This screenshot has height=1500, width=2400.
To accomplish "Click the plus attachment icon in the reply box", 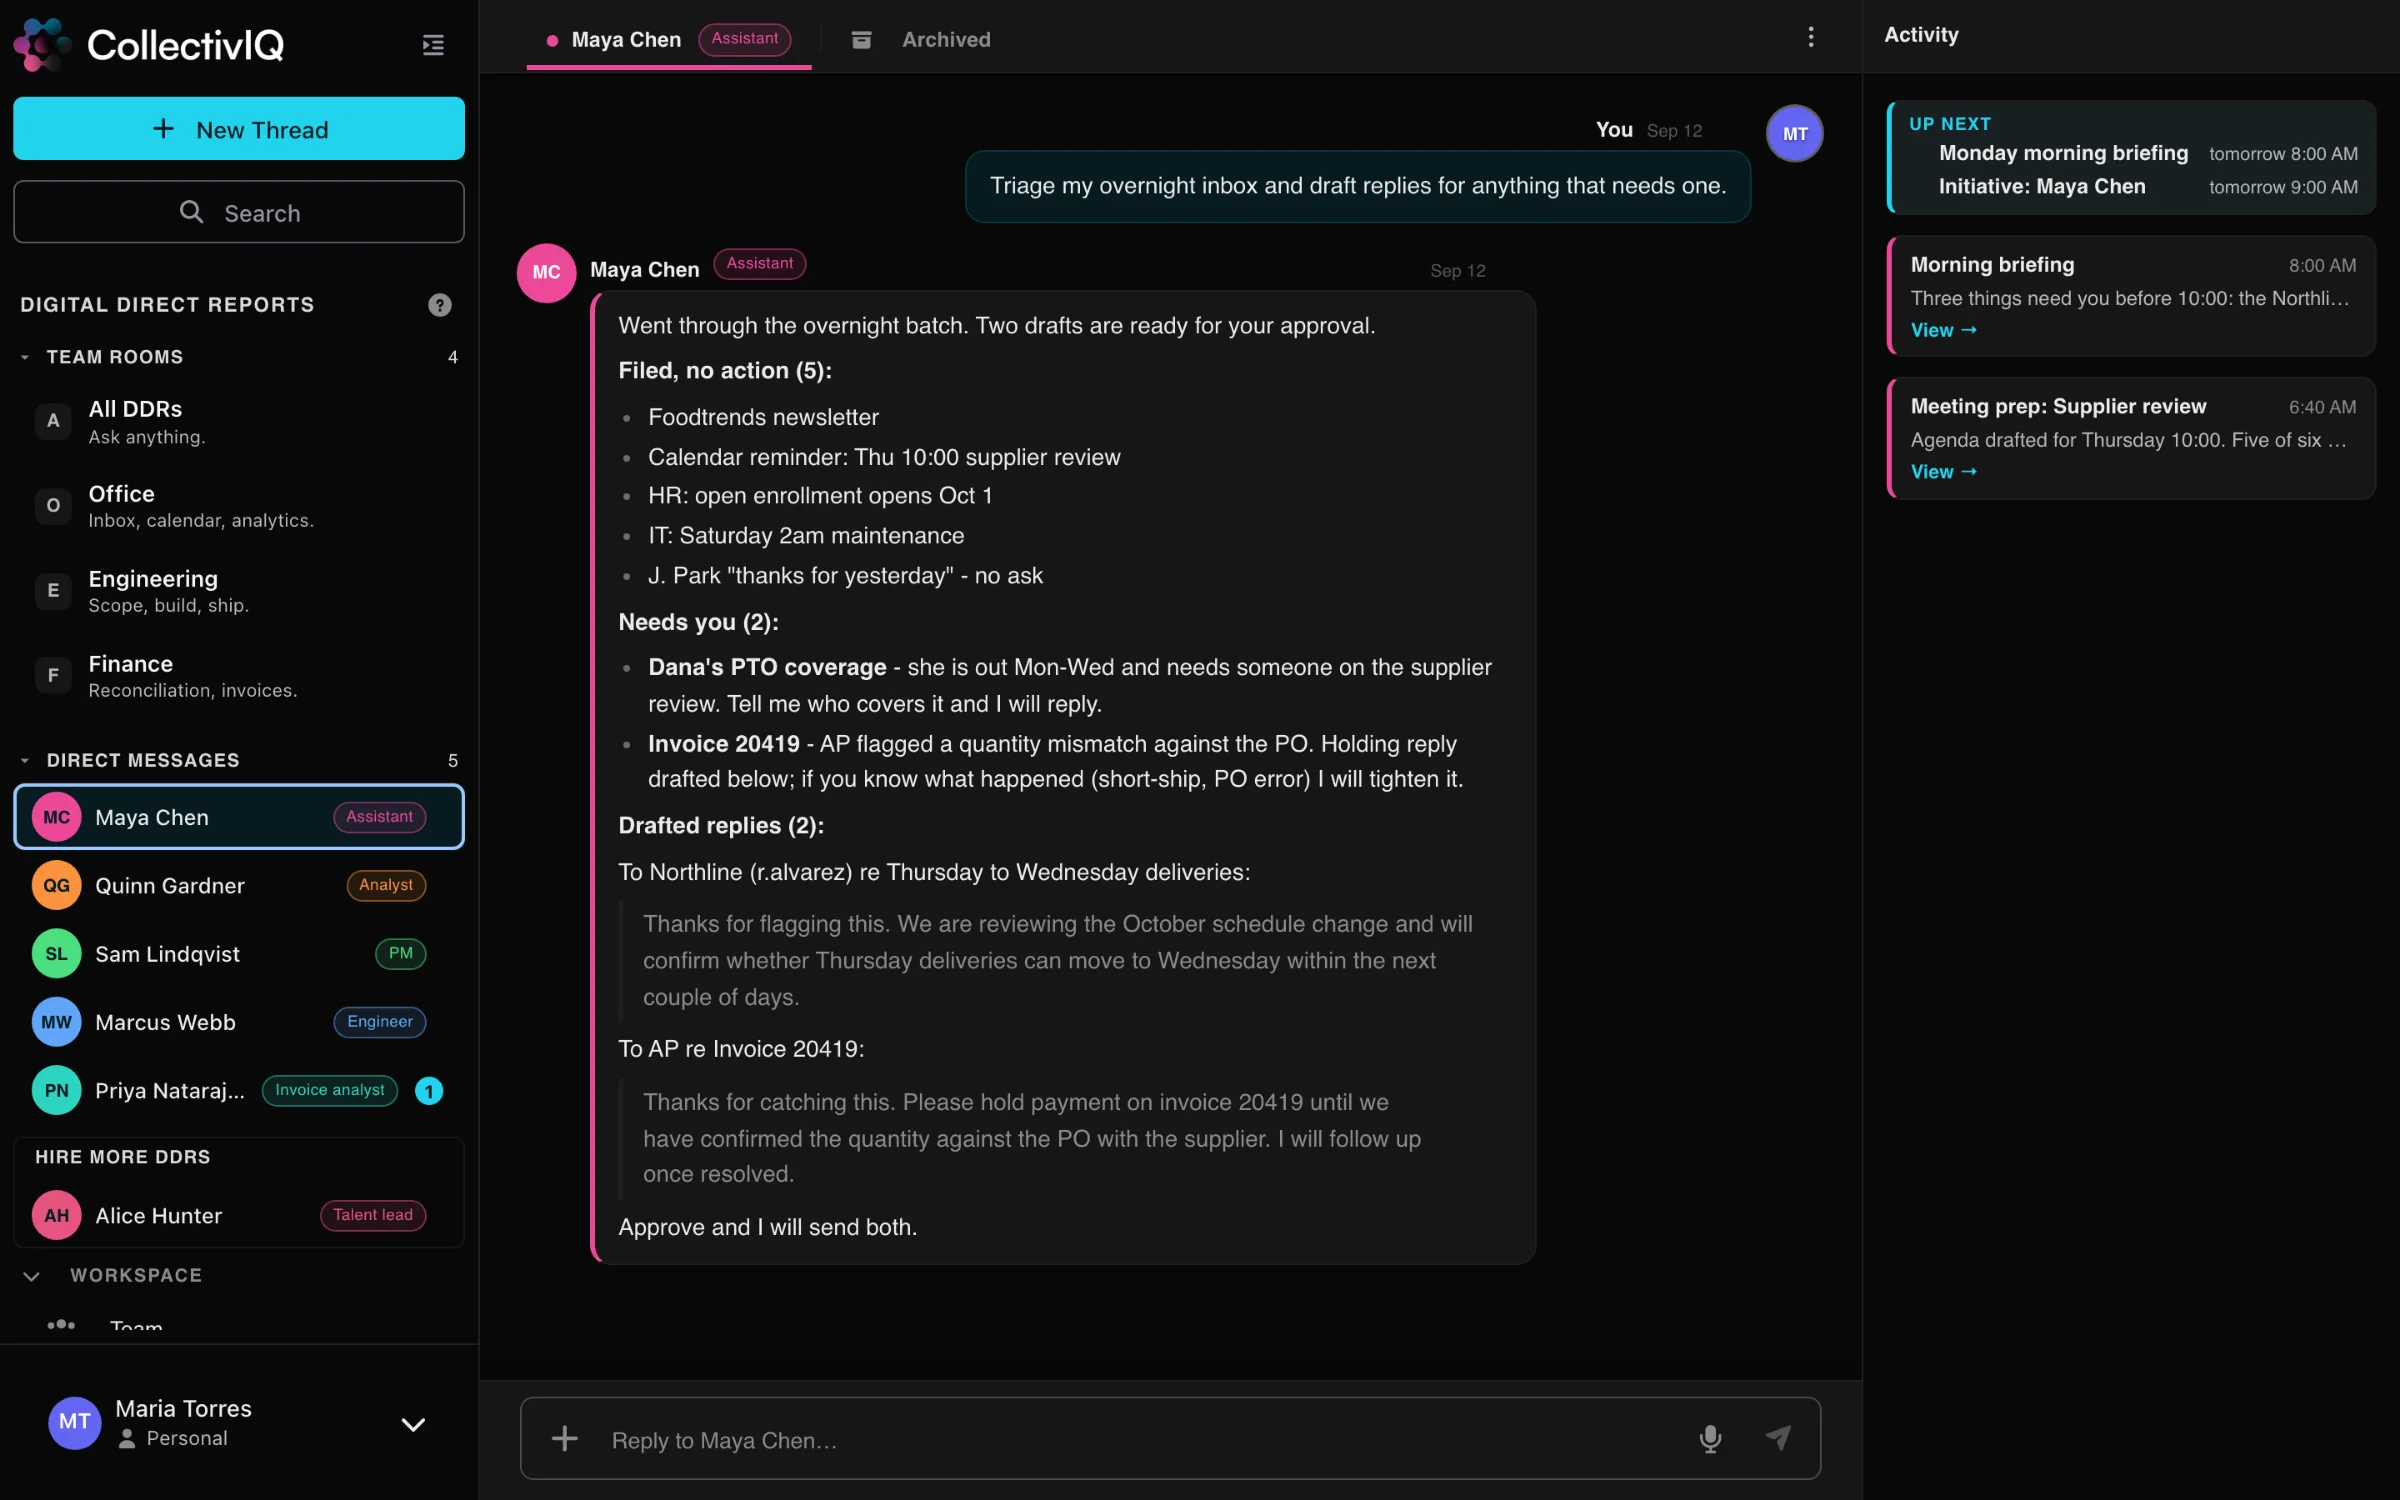I will click(x=565, y=1438).
